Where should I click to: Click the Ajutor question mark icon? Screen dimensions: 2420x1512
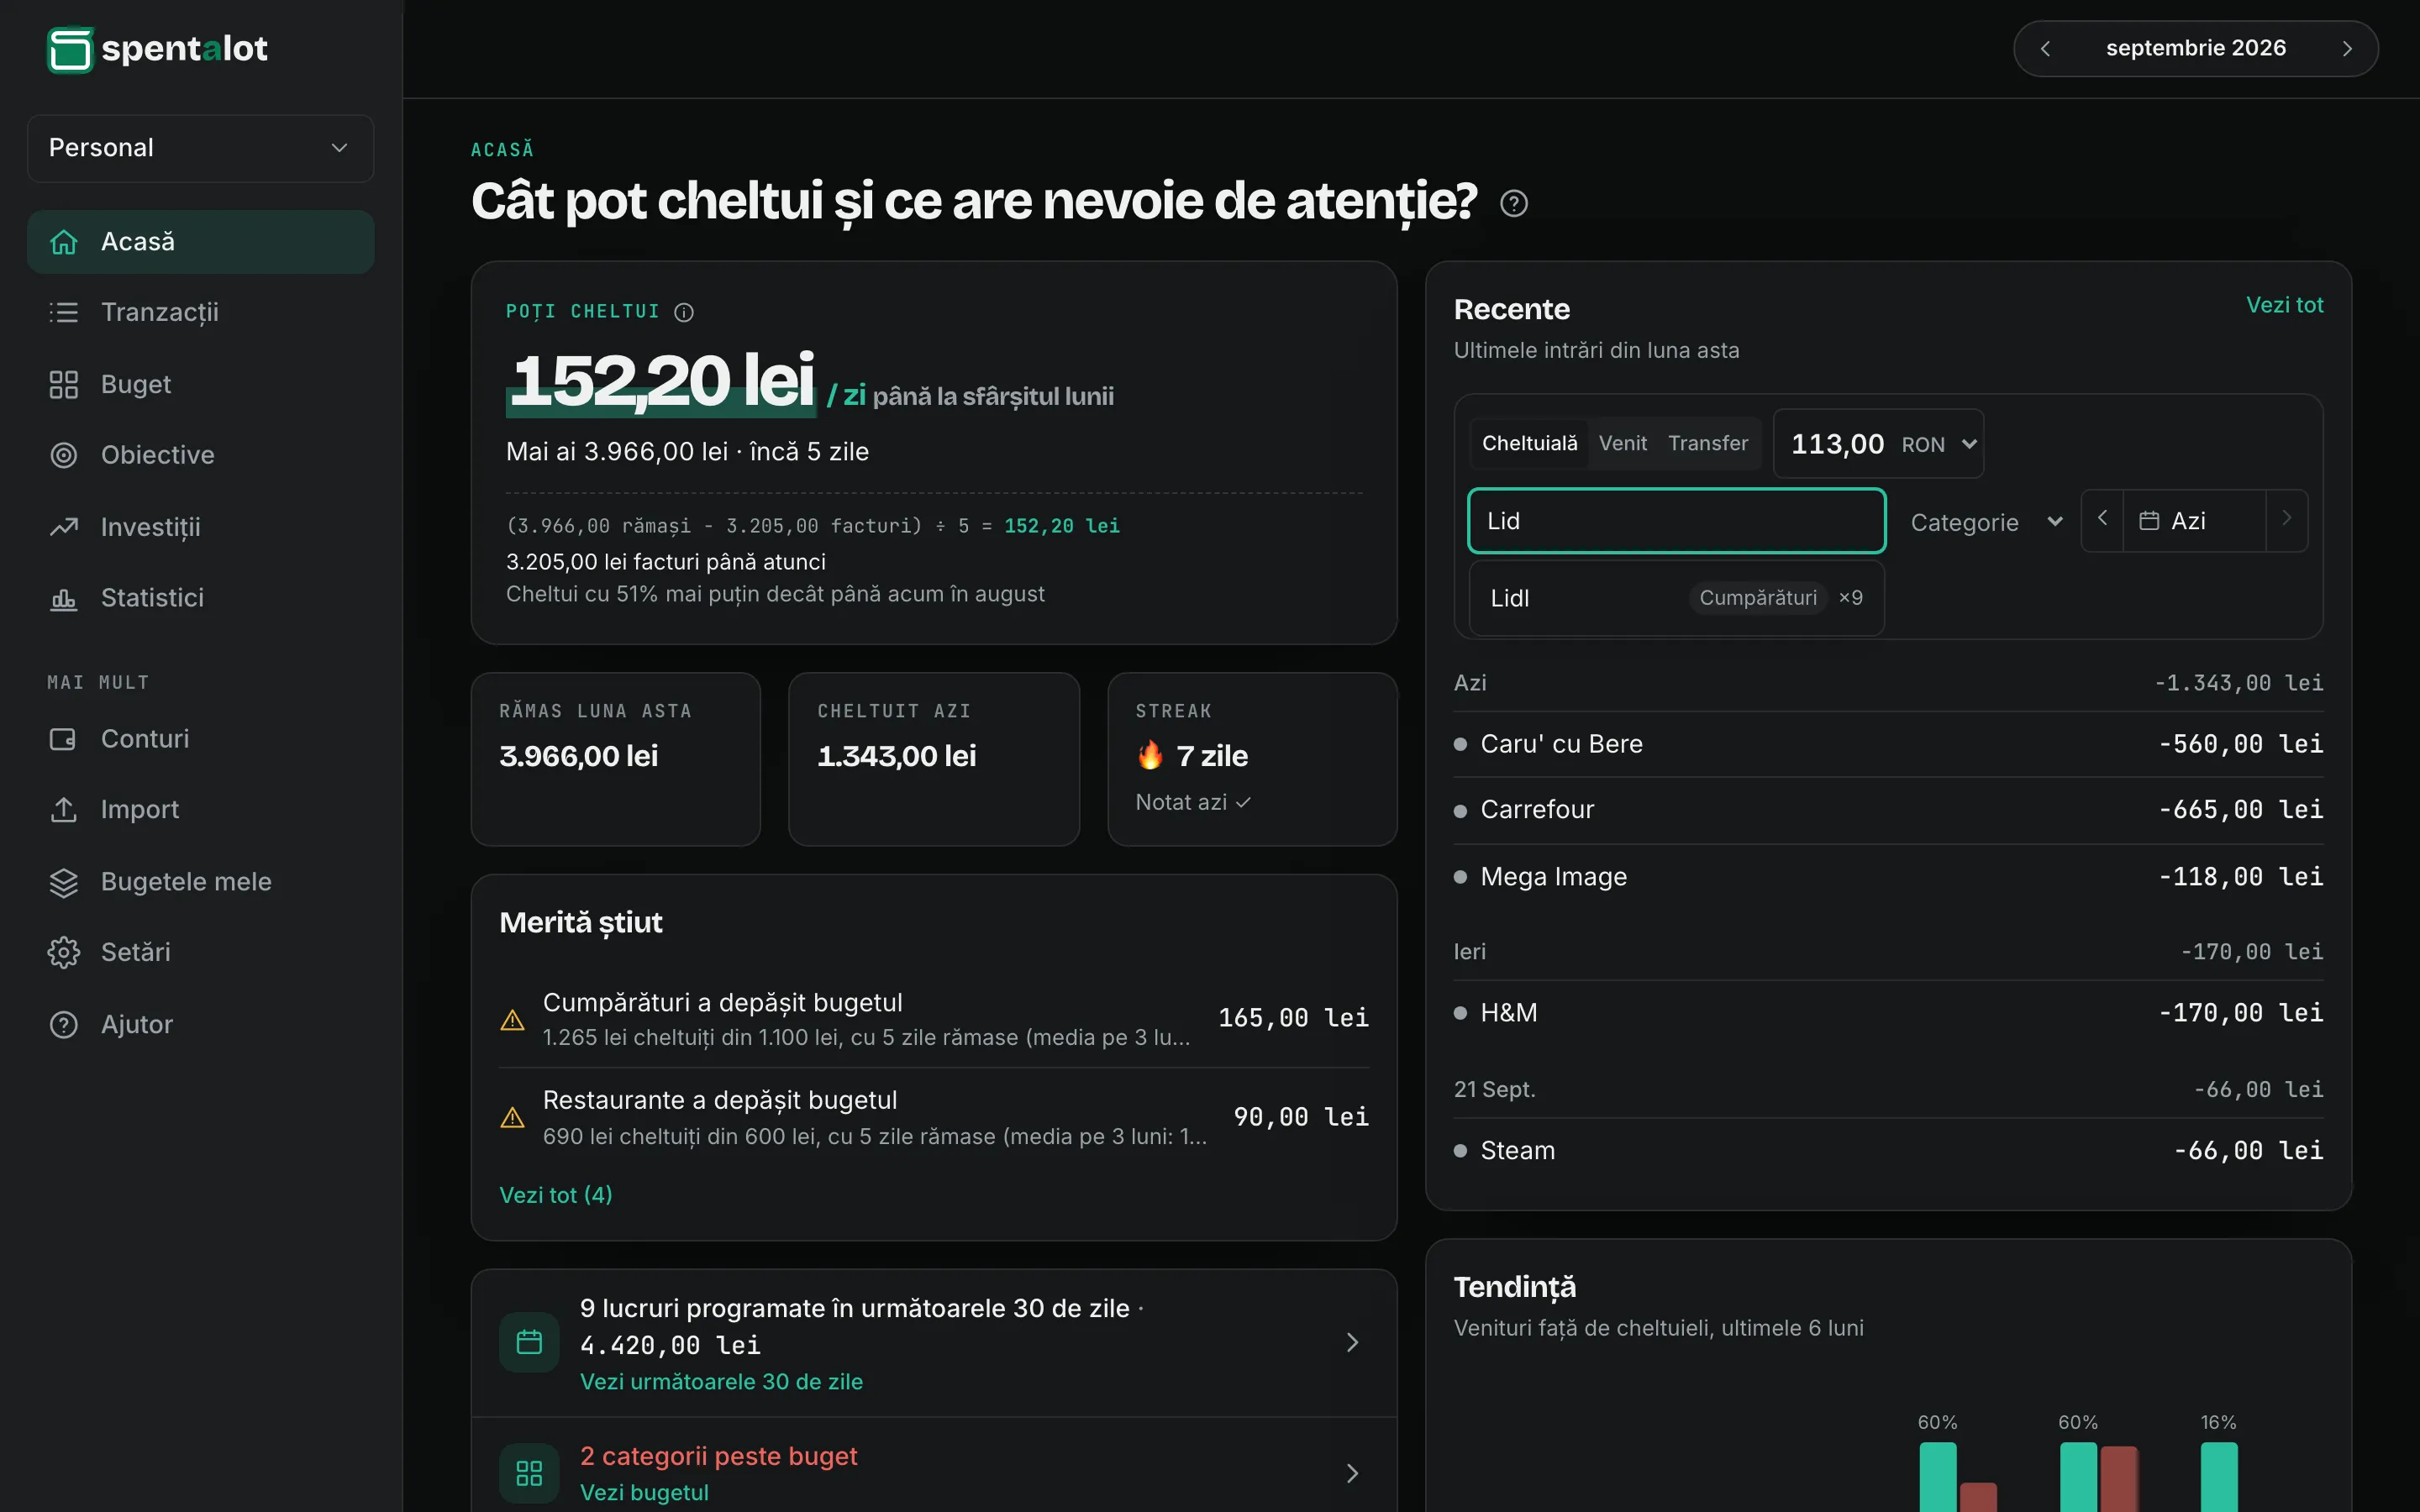[64, 1024]
